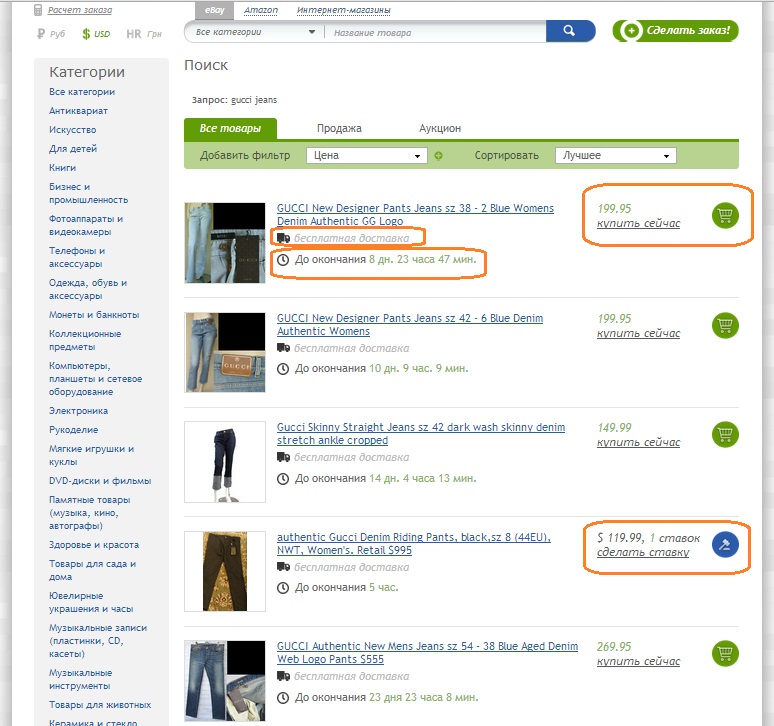Screen dimensions: 774x726
Task: Click cart icon for GUCCI sz 38 jeans
Action: click(724, 215)
